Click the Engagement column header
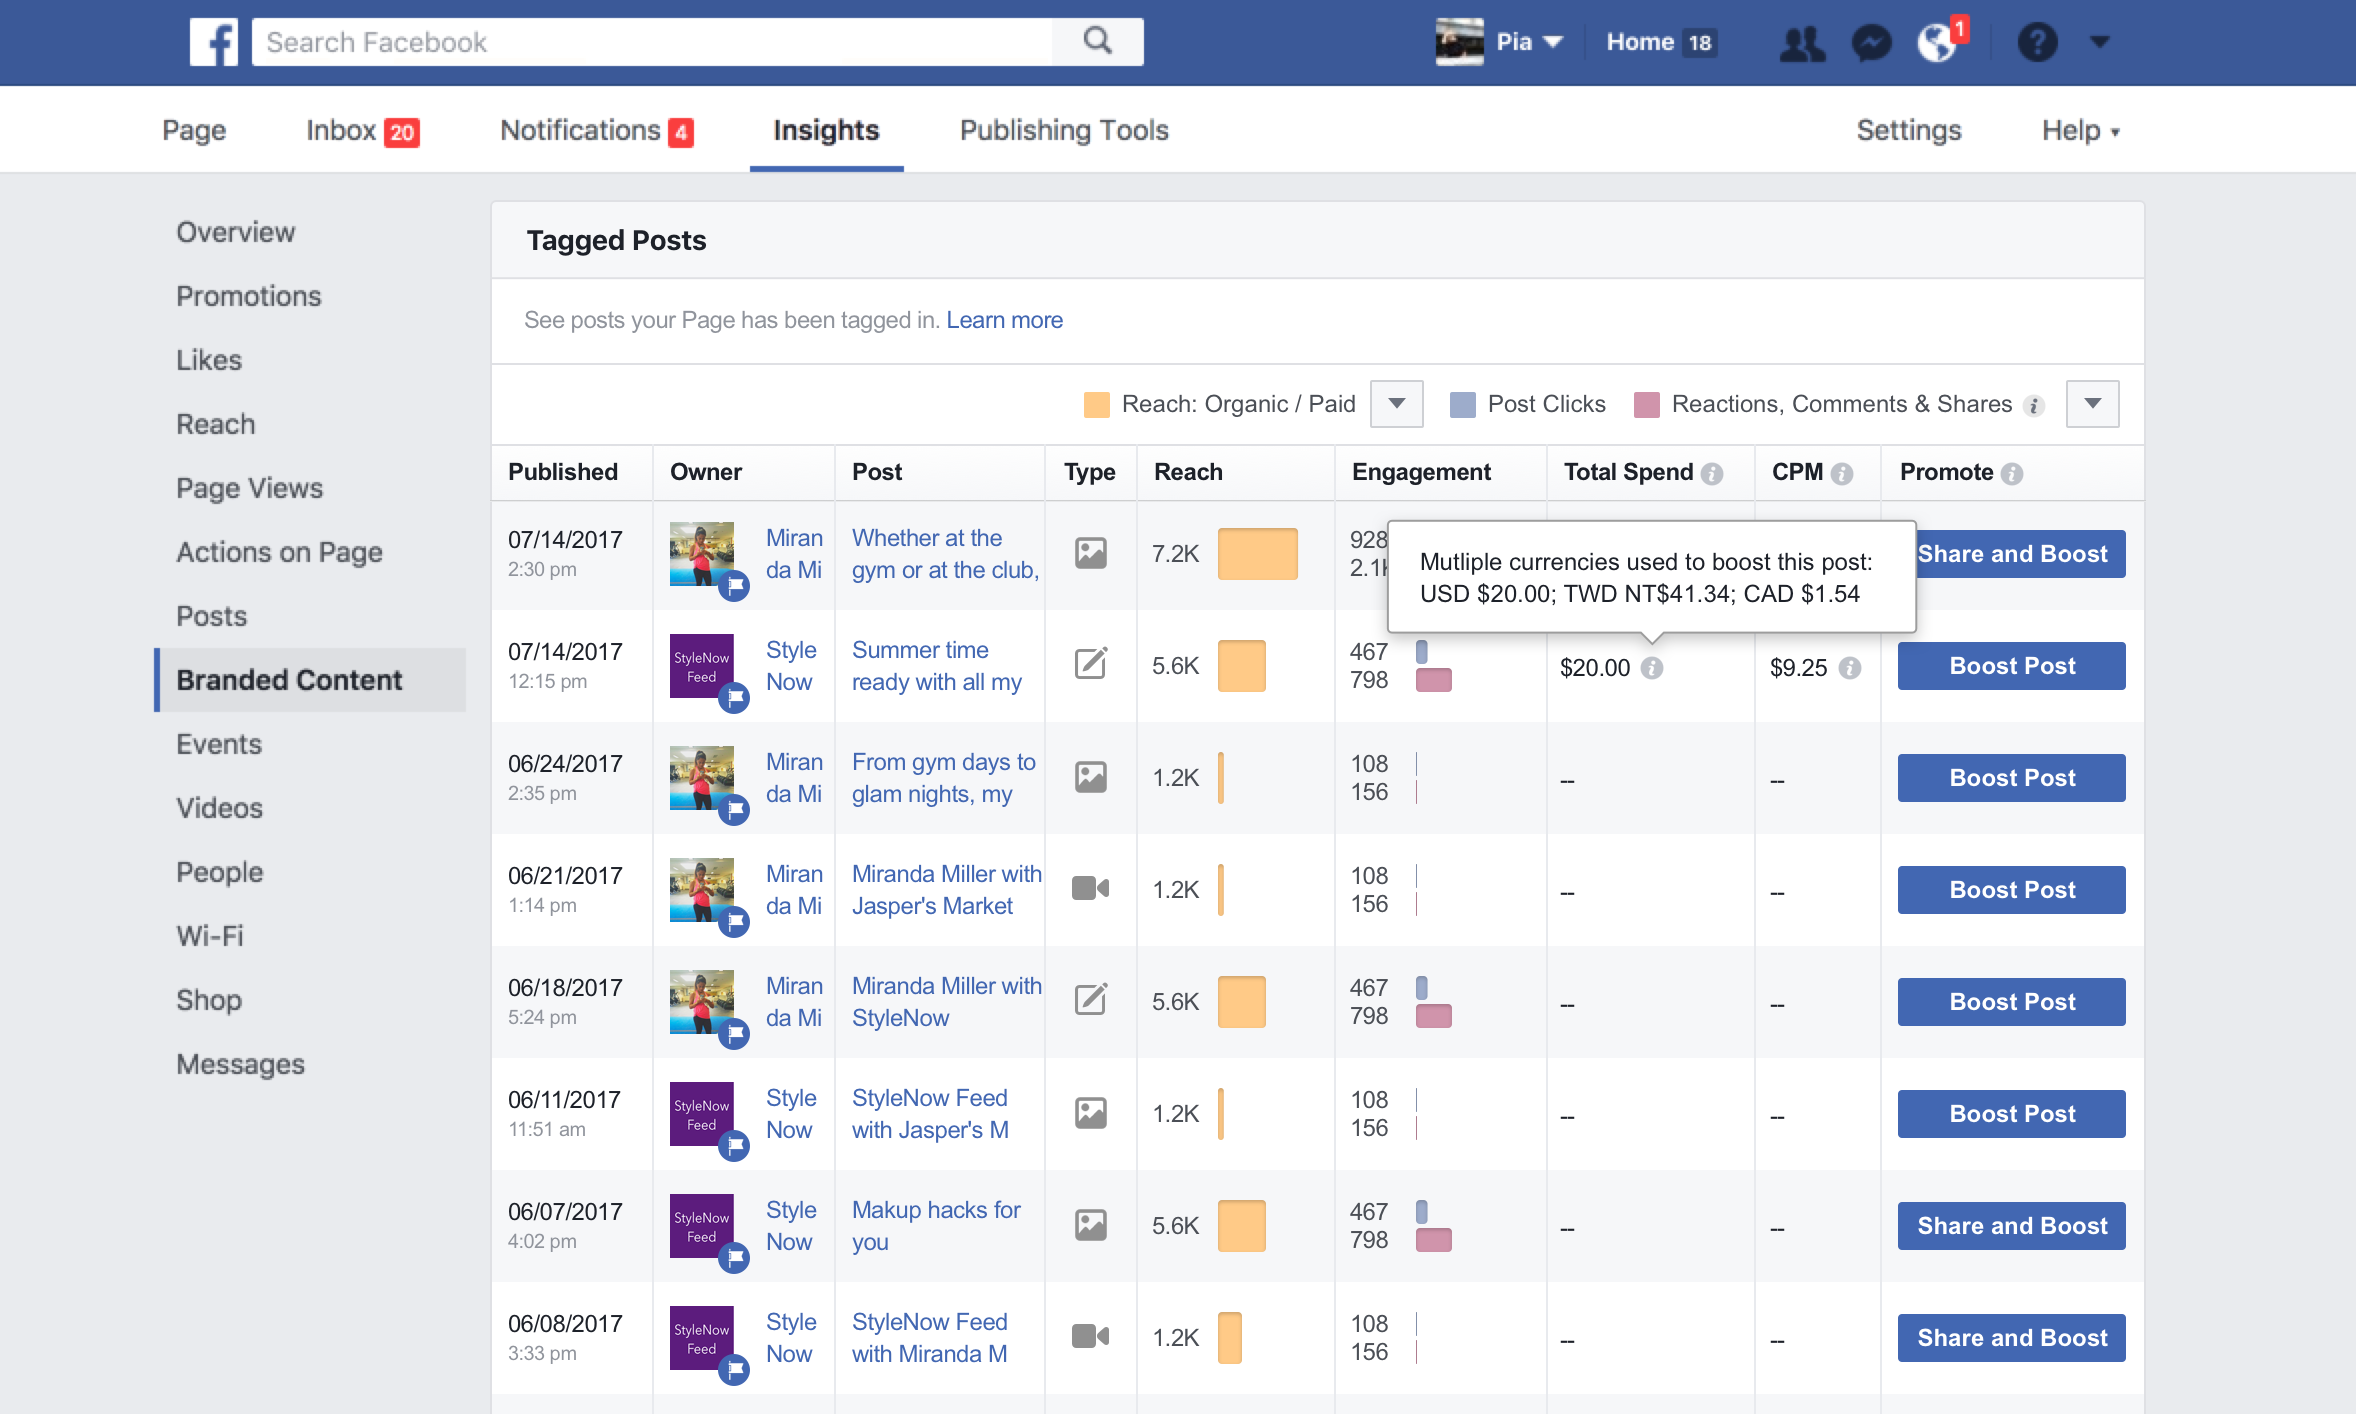The width and height of the screenshot is (2356, 1414). coord(1421,472)
